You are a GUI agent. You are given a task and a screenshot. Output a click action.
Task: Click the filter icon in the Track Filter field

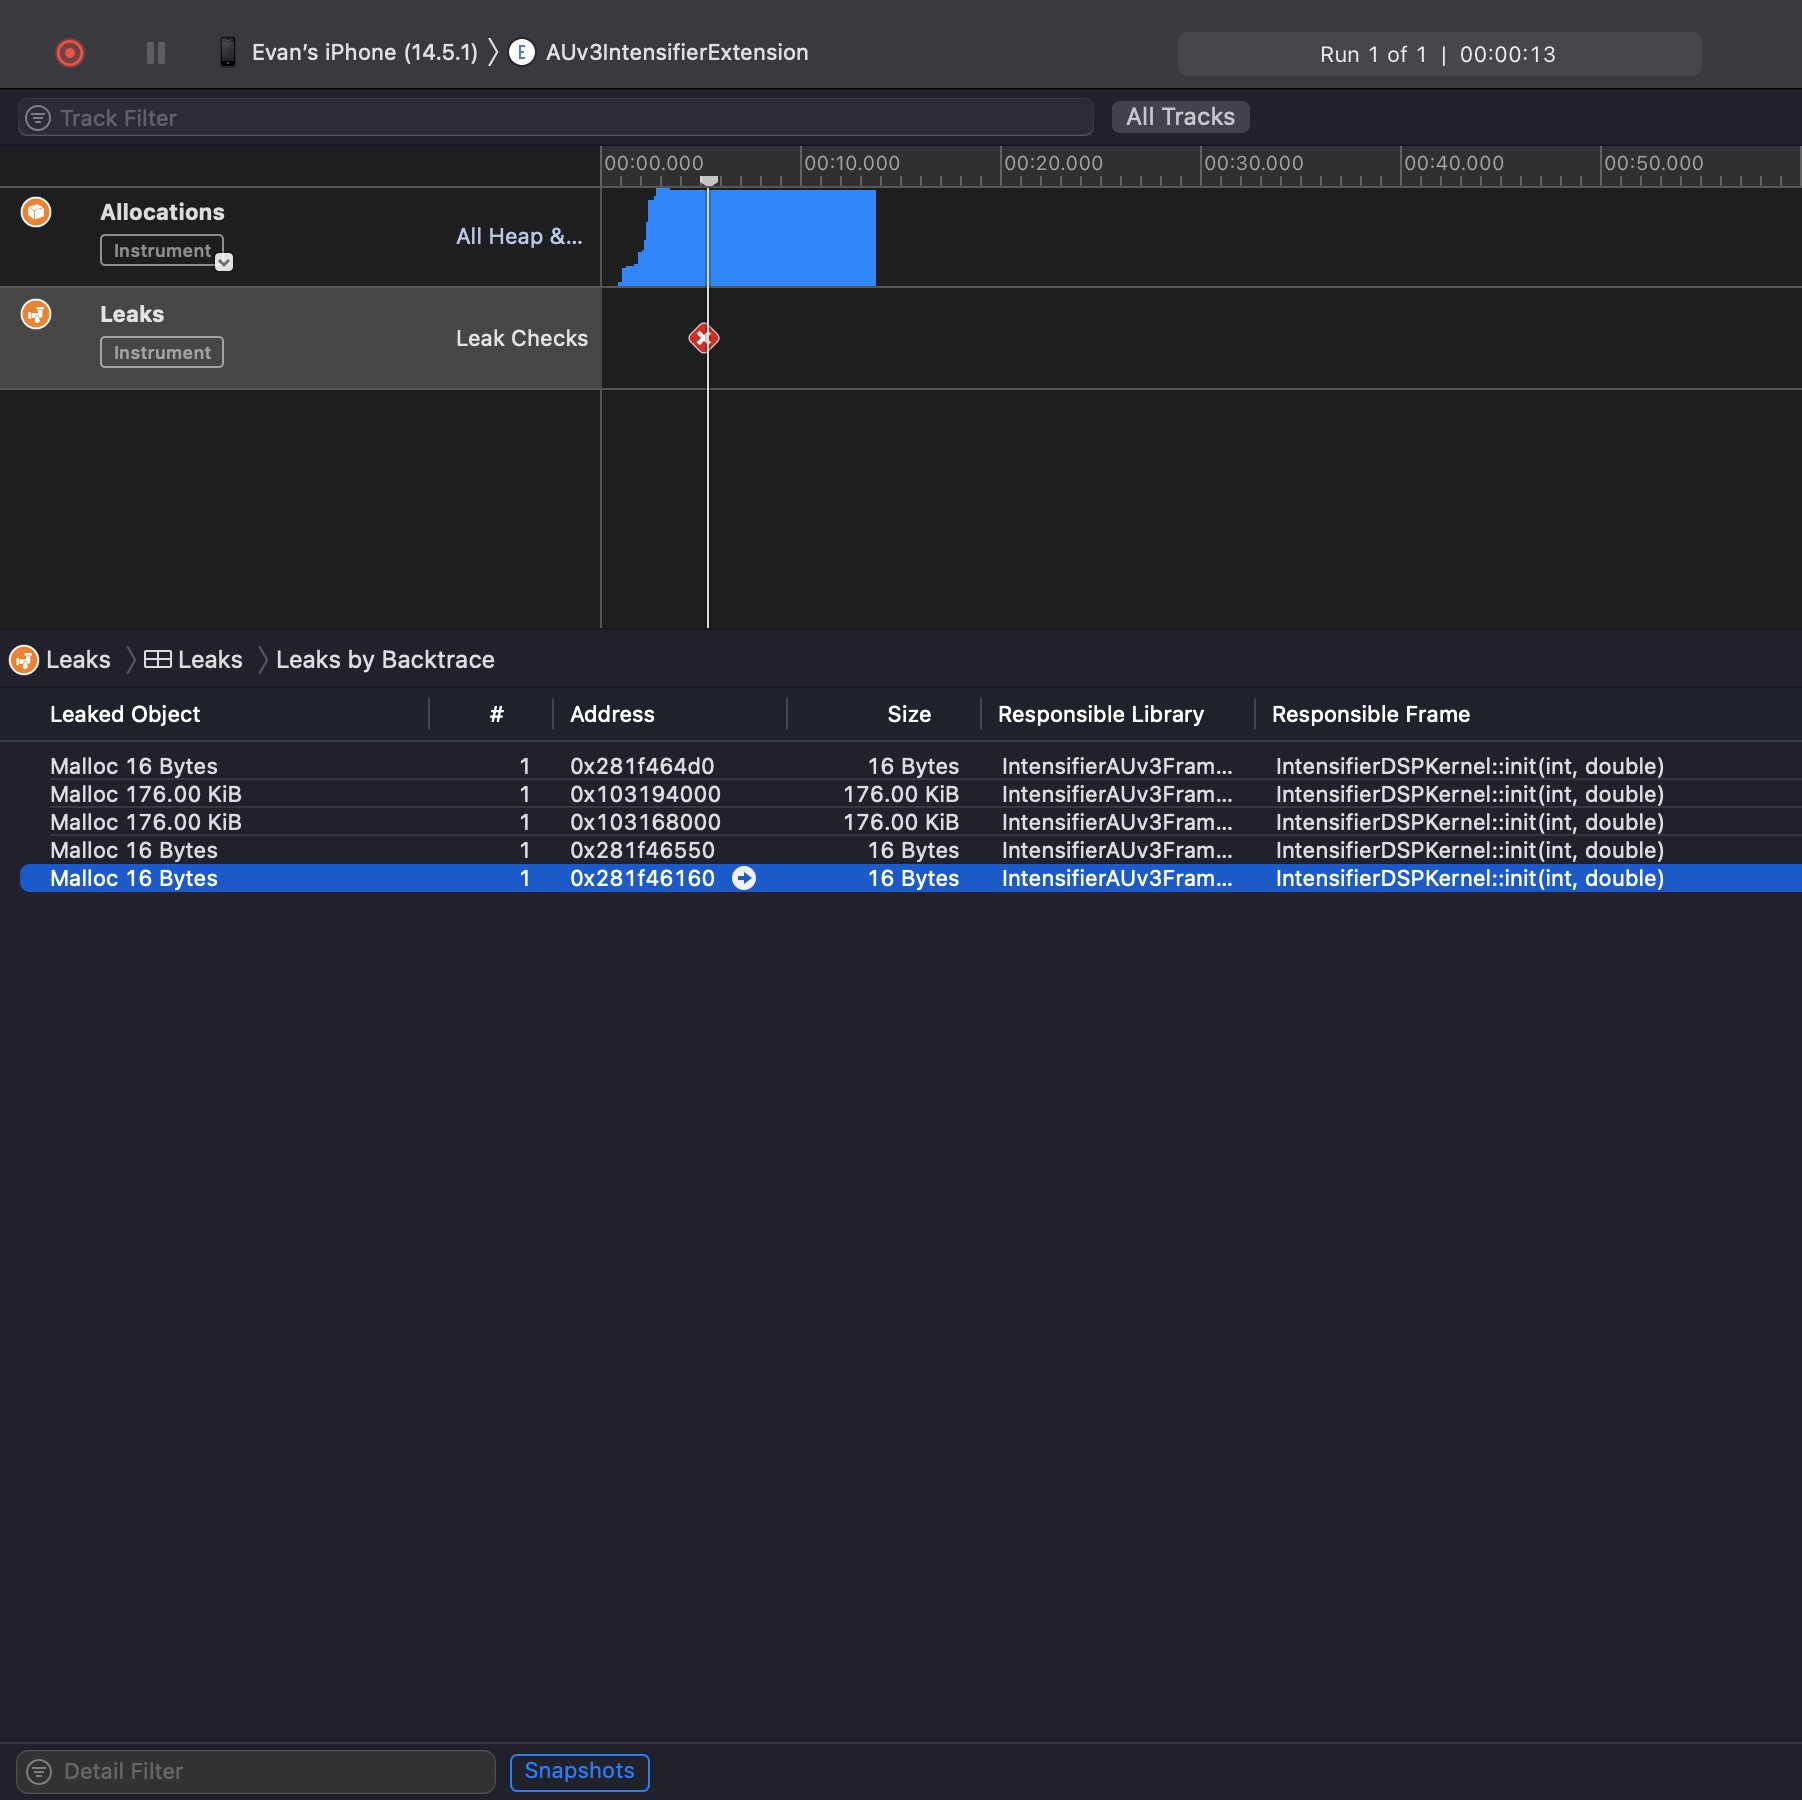[x=37, y=117]
